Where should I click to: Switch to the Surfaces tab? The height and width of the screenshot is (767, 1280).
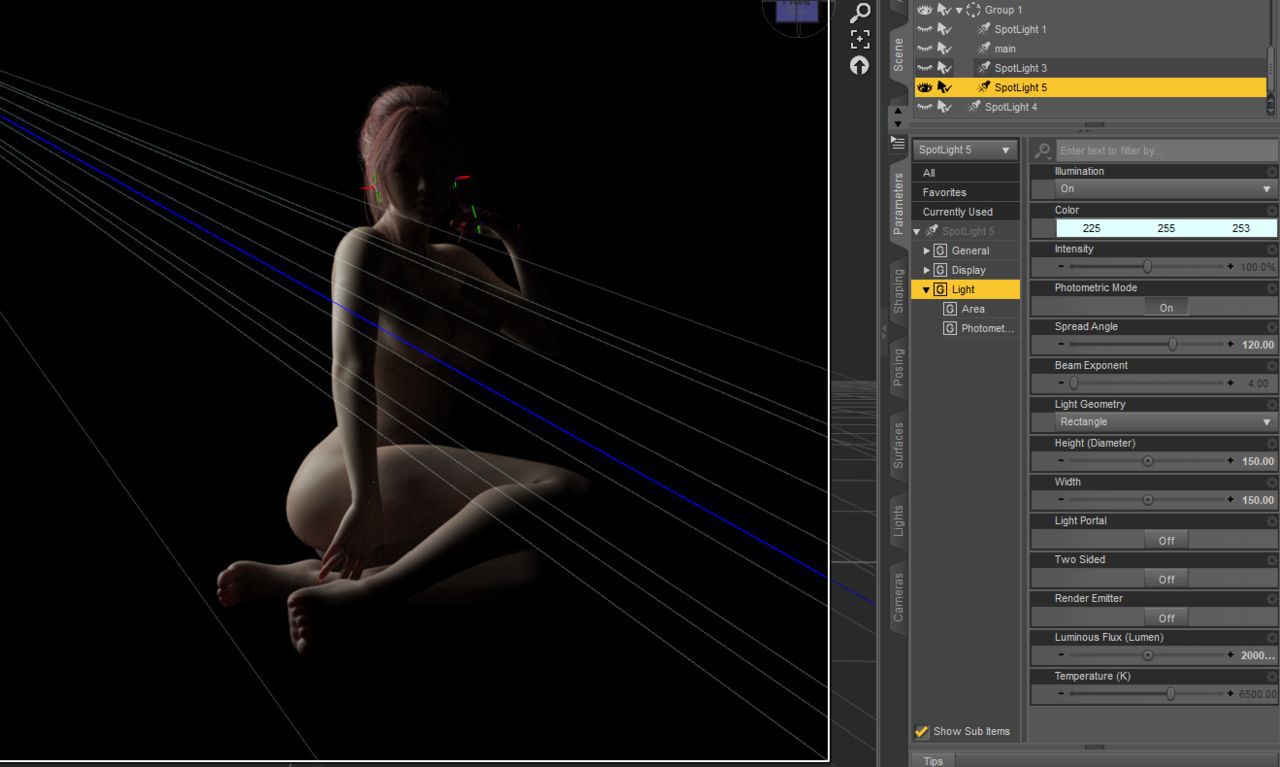click(x=898, y=445)
